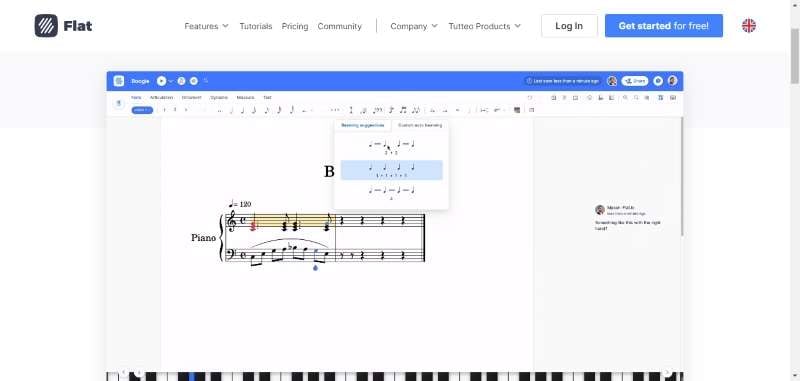Open the Tutorials page
This screenshot has height=381, width=800.
(256, 26)
